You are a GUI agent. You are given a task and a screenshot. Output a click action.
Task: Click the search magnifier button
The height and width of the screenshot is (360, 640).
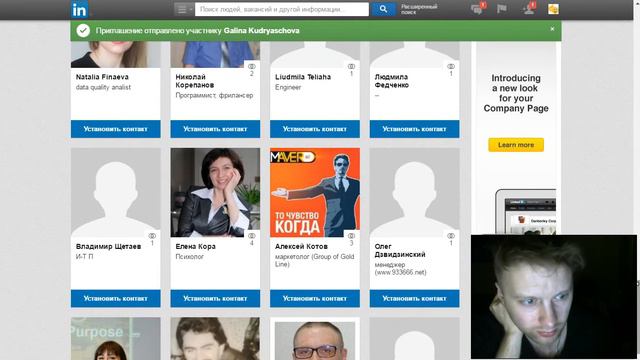point(383,9)
